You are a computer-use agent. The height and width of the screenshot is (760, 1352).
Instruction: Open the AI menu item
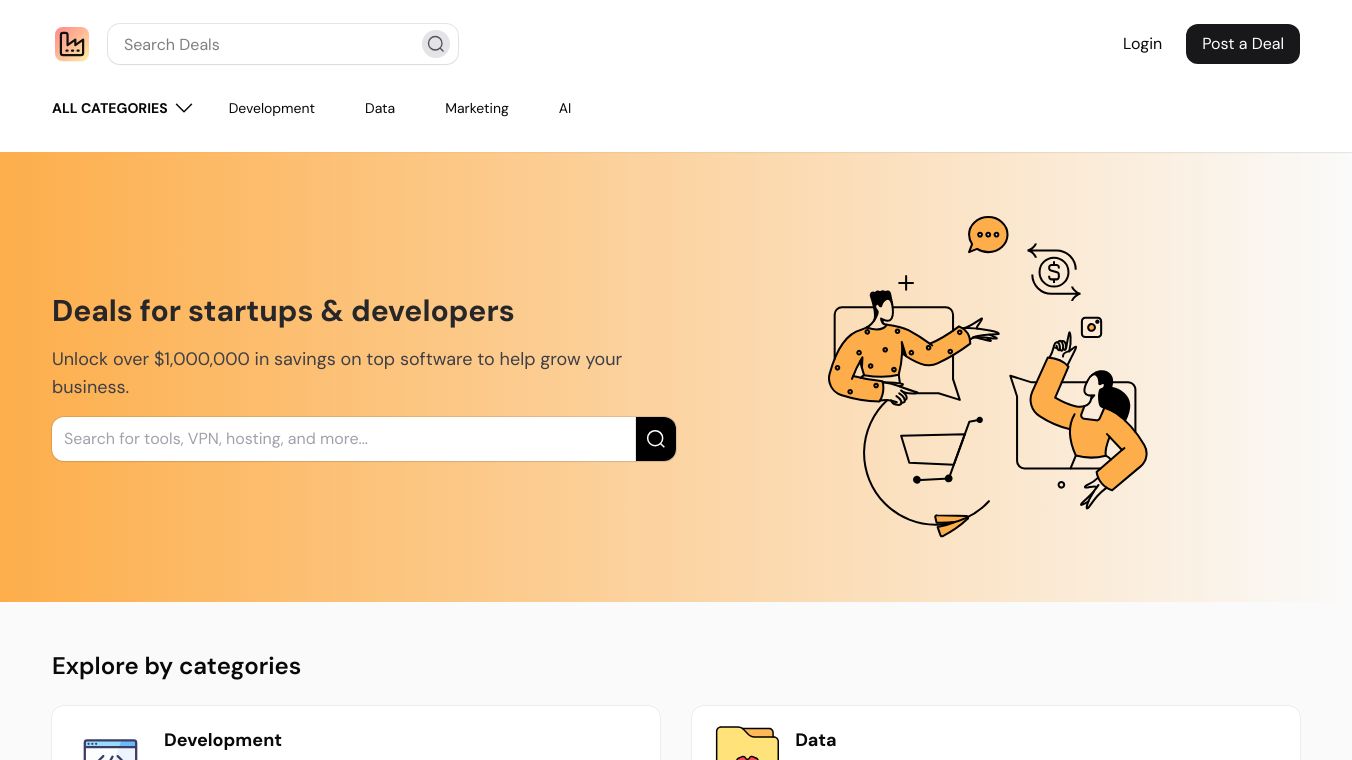(x=565, y=108)
